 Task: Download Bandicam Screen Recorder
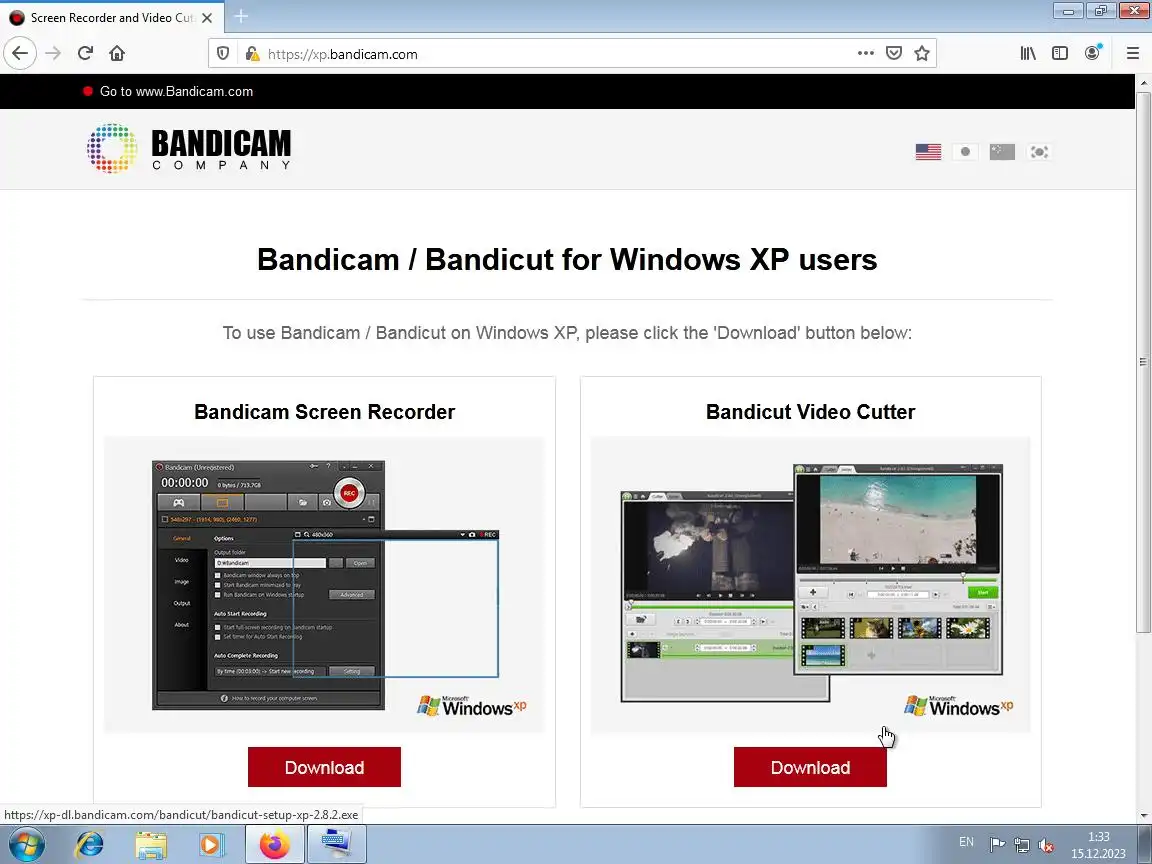[324, 767]
